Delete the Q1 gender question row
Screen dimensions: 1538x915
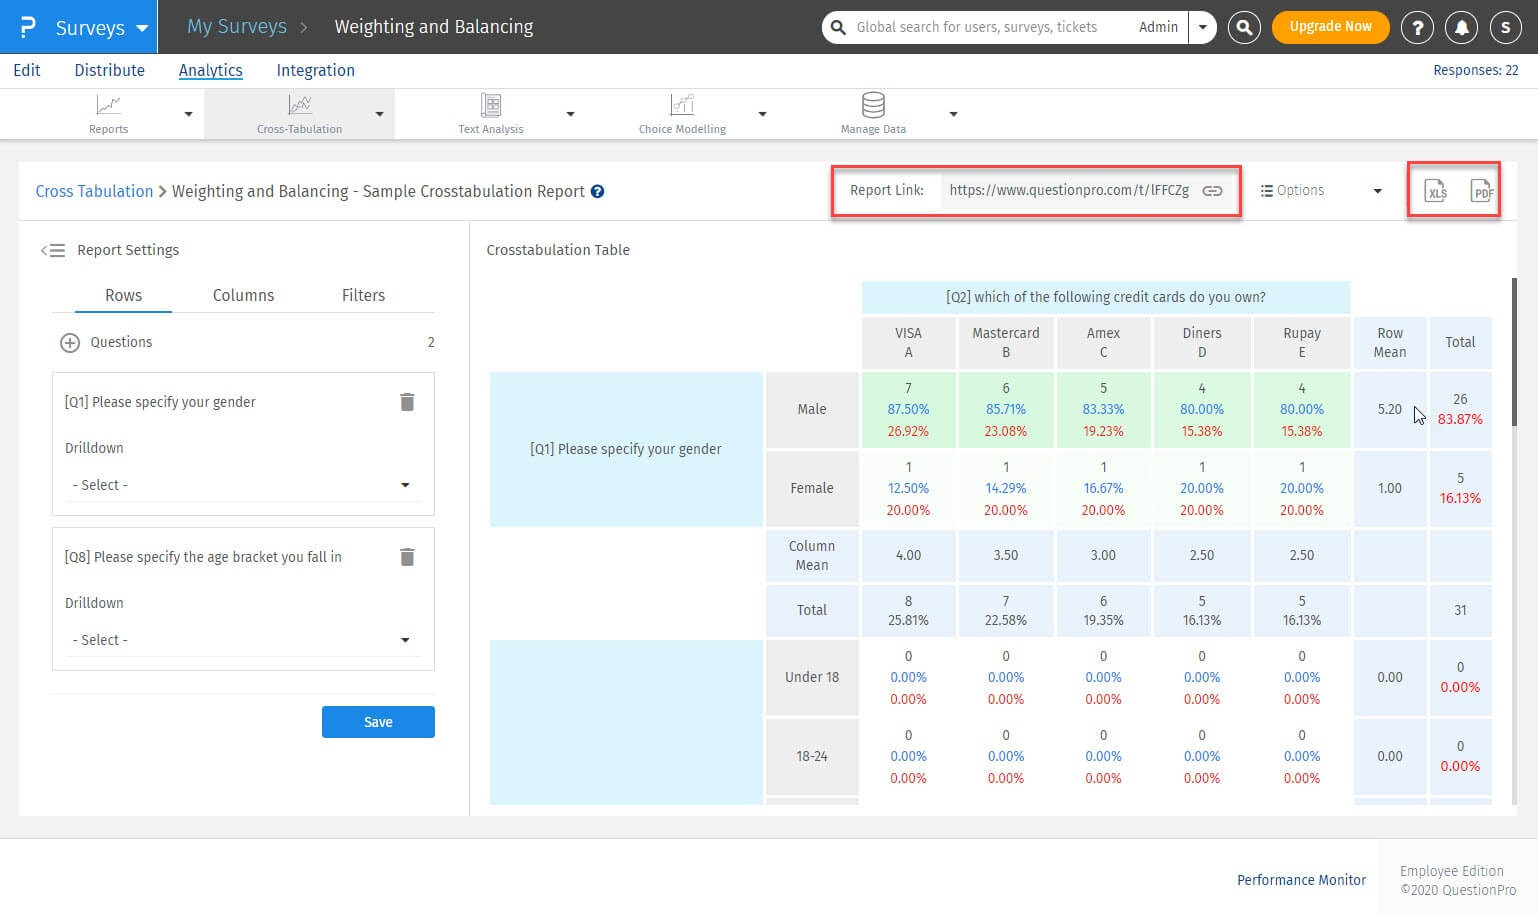click(x=407, y=402)
